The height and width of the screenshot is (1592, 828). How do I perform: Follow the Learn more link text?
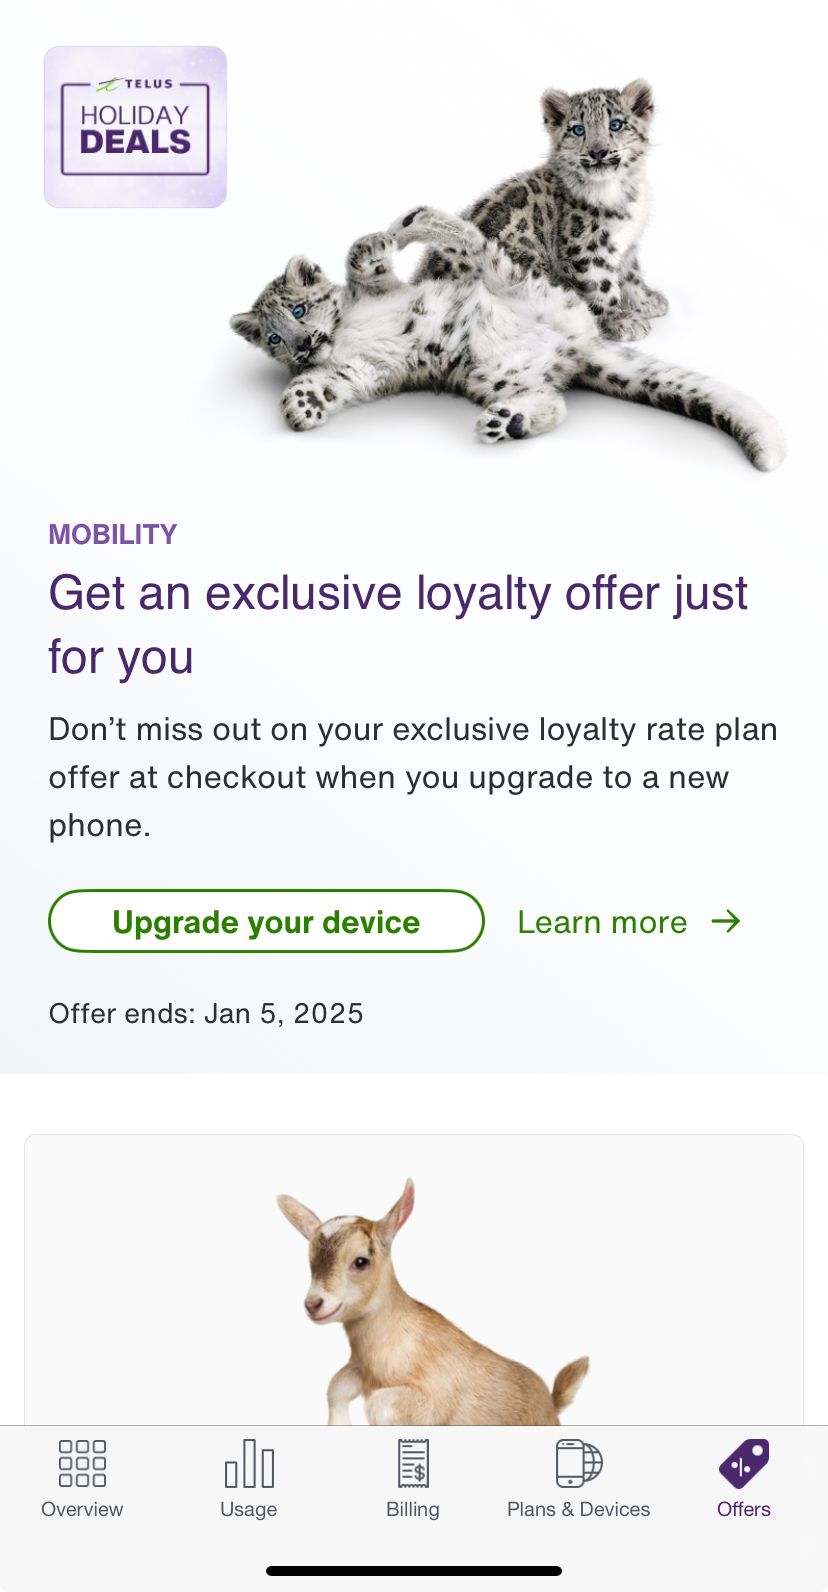click(x=602, y=922)
